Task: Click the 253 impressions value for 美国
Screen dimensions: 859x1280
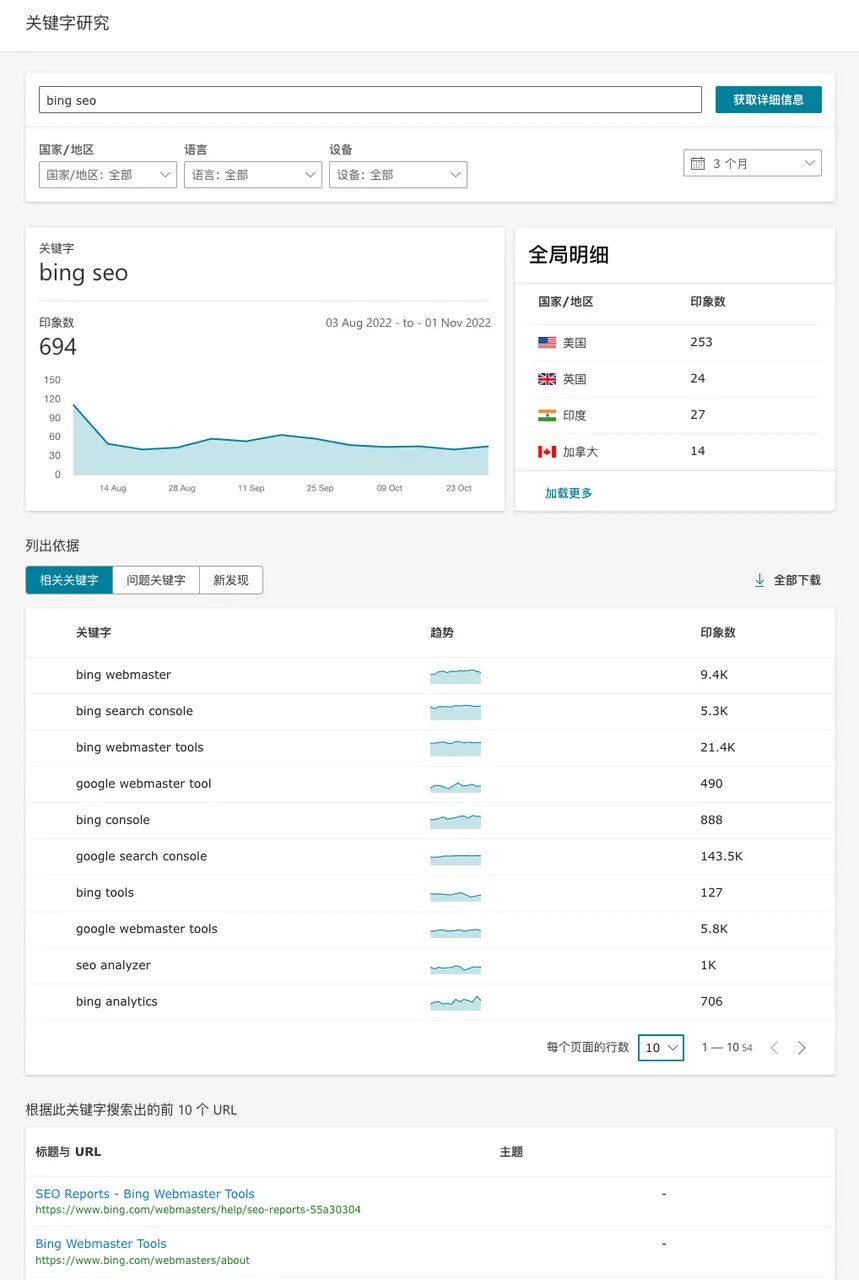Action: coord(701,342)
